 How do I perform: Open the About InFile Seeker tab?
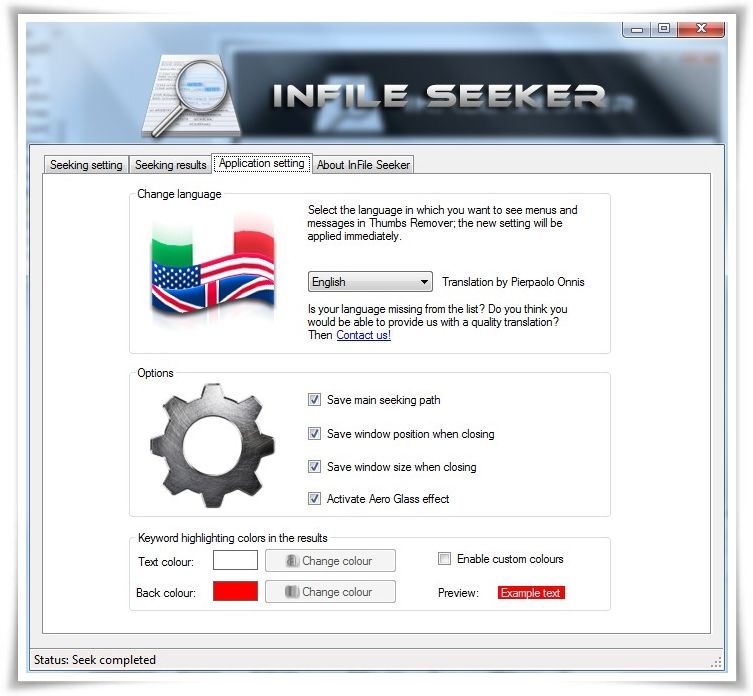tap(363, 165)
